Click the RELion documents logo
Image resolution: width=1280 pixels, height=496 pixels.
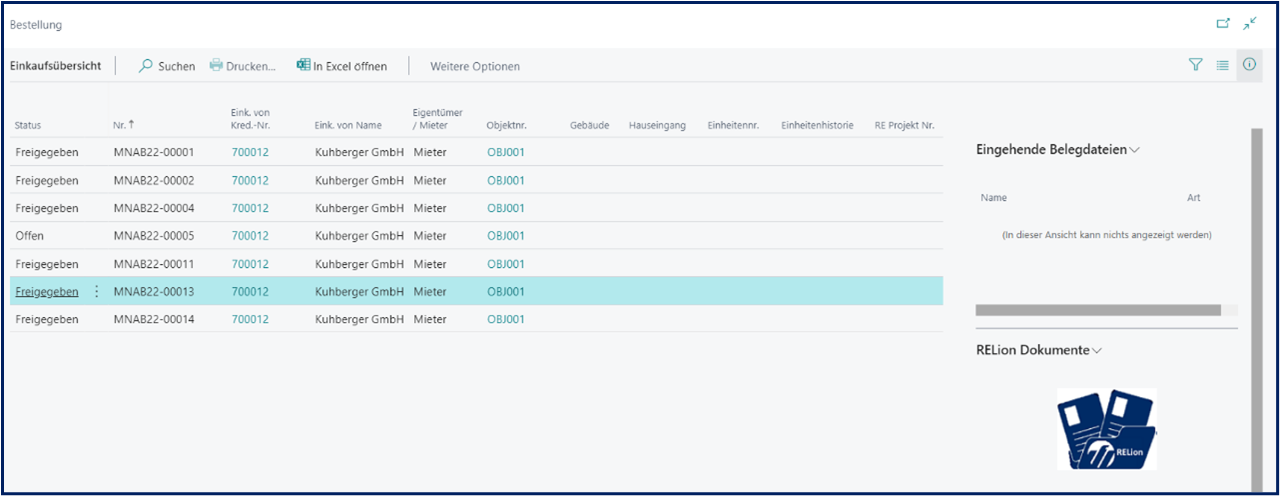(1106, 429)
